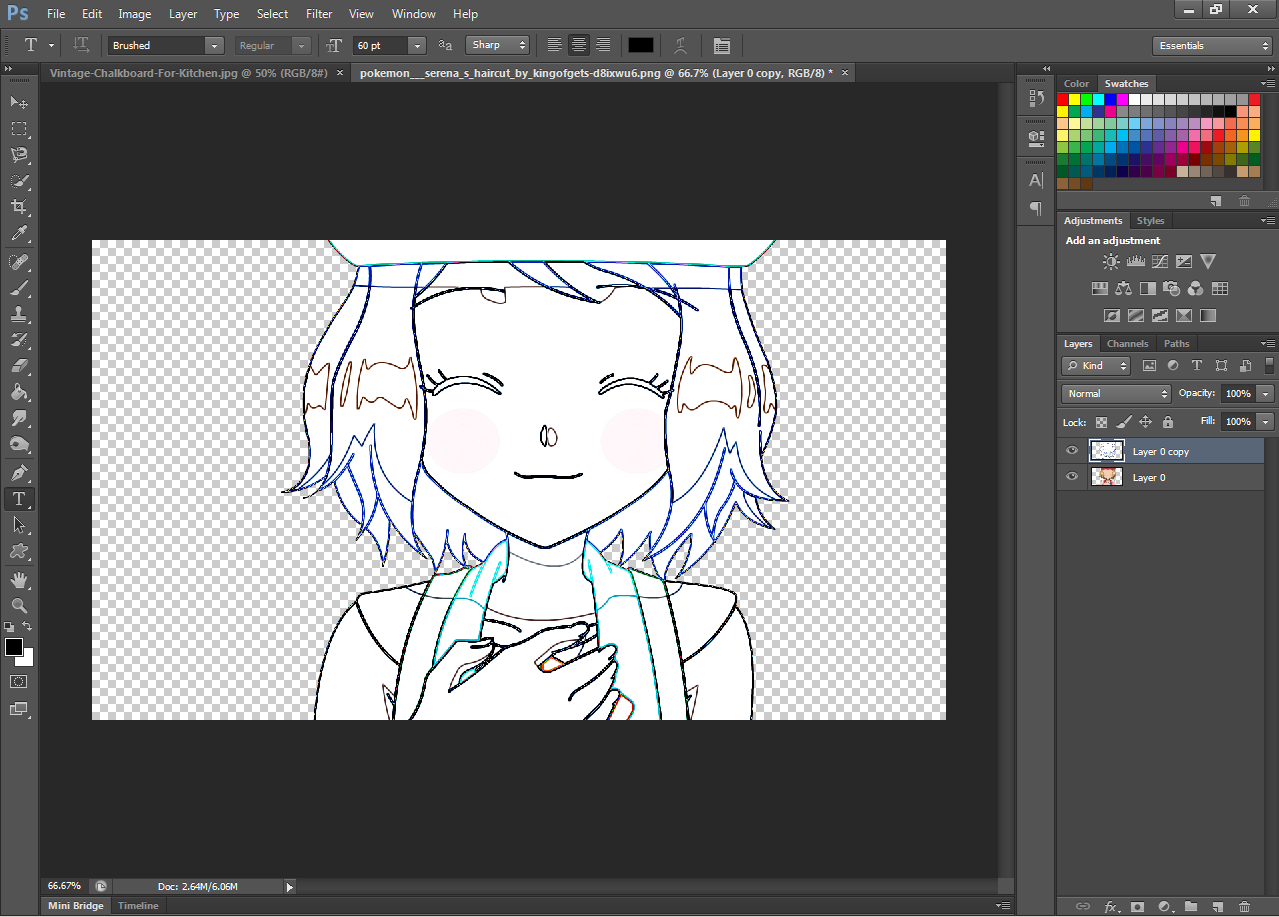Select the Horizontal Type tool

pyautogui.click(x=18, y=498)
